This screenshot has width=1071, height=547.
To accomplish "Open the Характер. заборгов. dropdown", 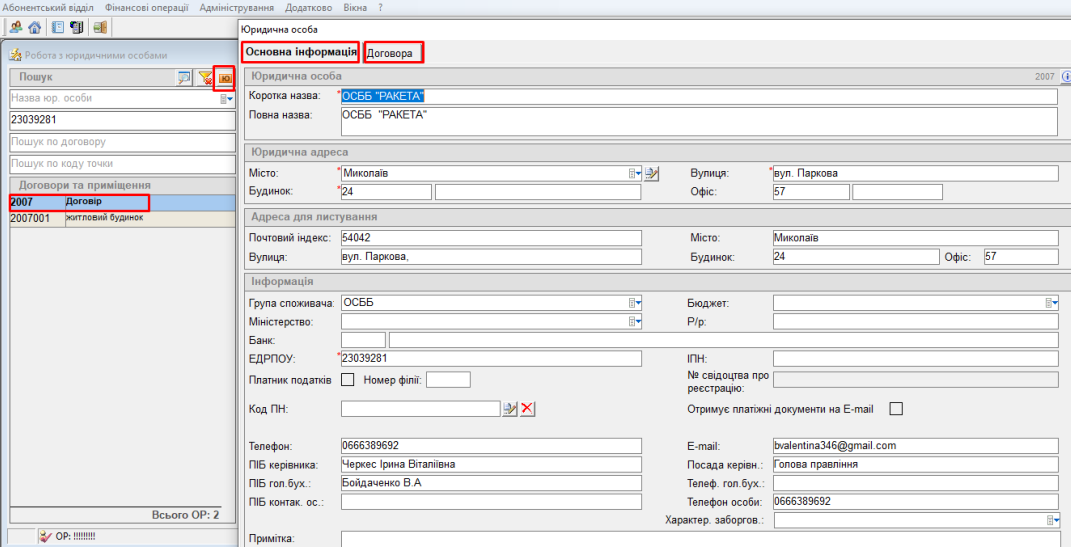I will point(1051,520).
